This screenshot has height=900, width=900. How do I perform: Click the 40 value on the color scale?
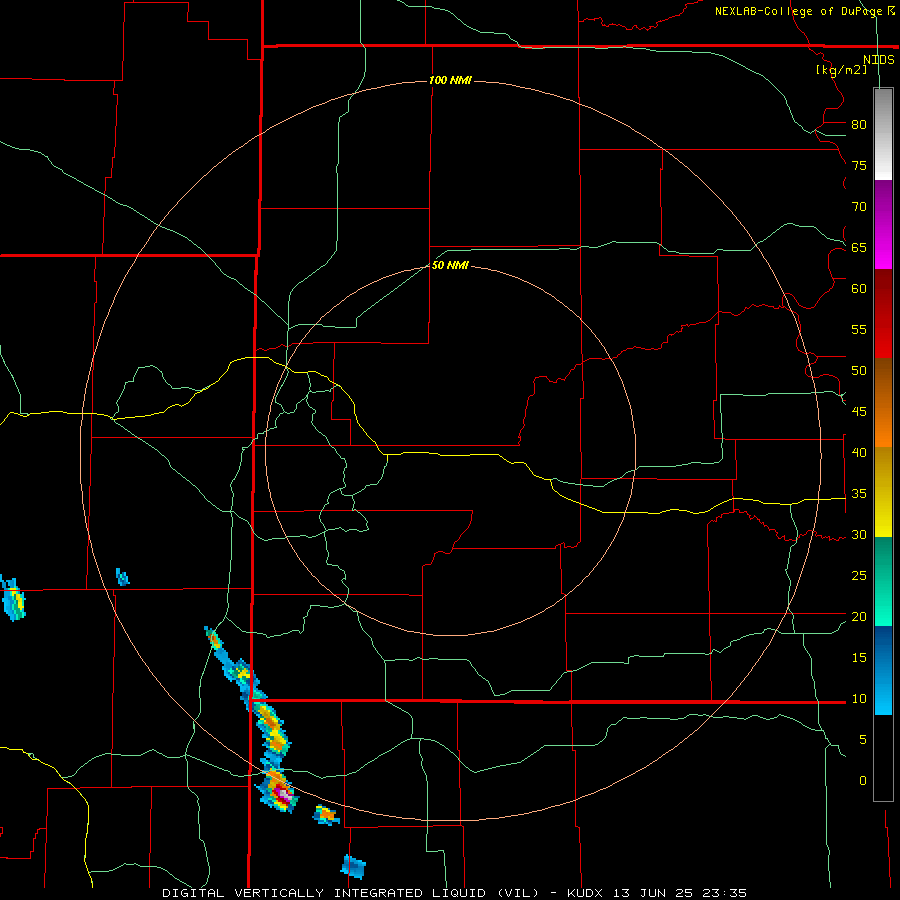[x=859, y=453]
